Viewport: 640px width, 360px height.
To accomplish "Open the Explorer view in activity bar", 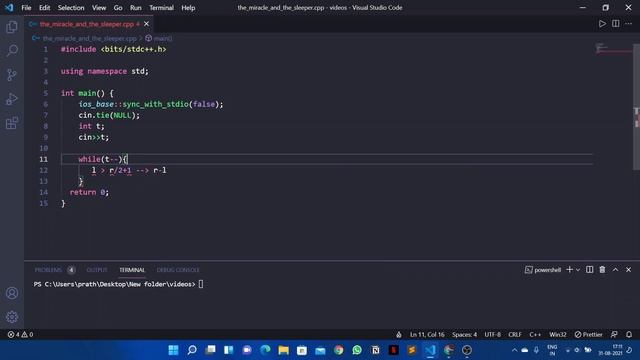I will pos(12,27).
